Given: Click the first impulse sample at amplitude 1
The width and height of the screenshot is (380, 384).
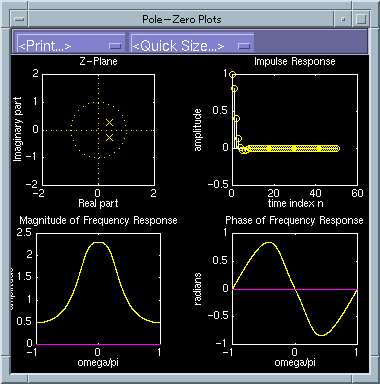Looking at the screenshot, I should click(233, 75).
